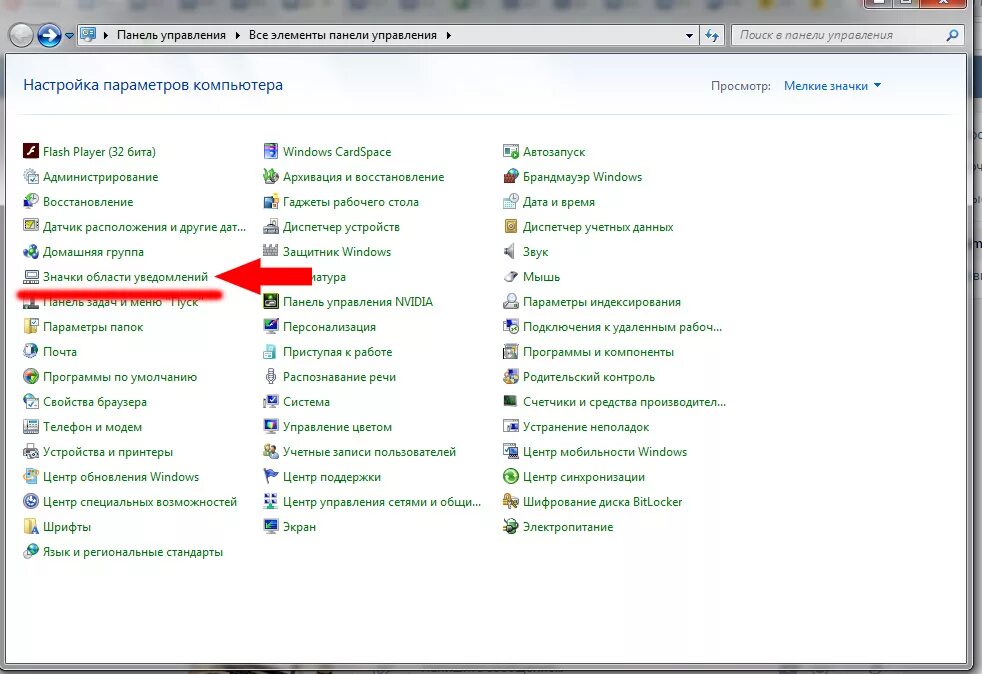This screenshot has width=982, height=674.
Task: Expand the address bar history dropdown arrow
Action: 690,36
